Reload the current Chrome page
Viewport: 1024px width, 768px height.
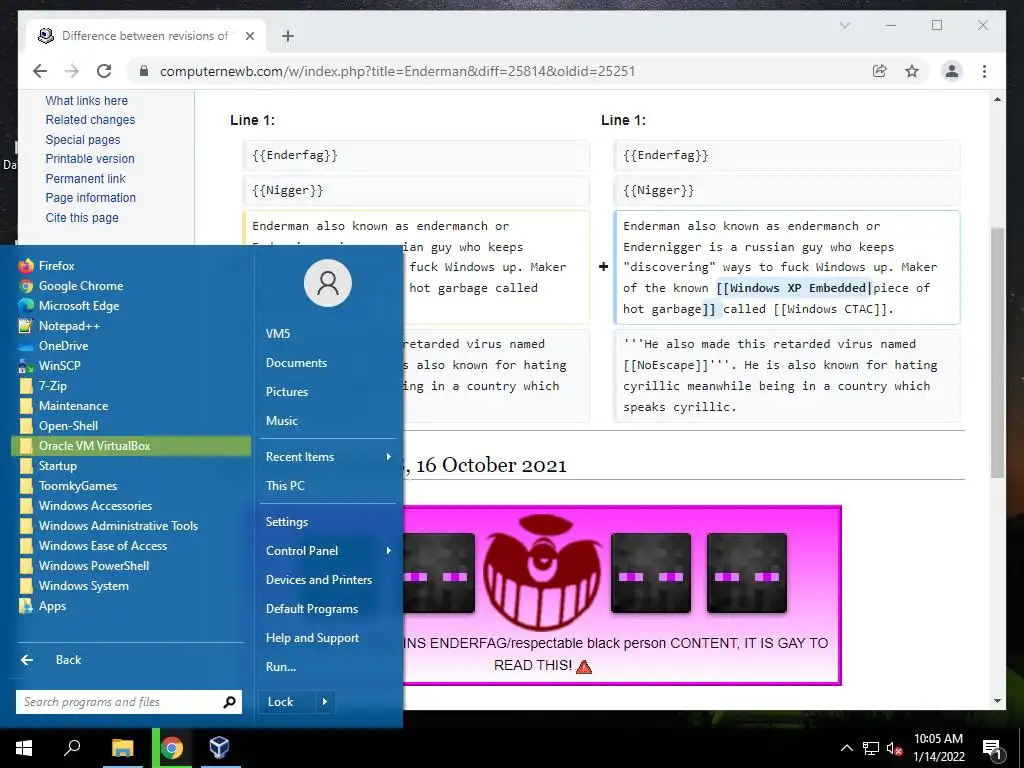[104, 71]
